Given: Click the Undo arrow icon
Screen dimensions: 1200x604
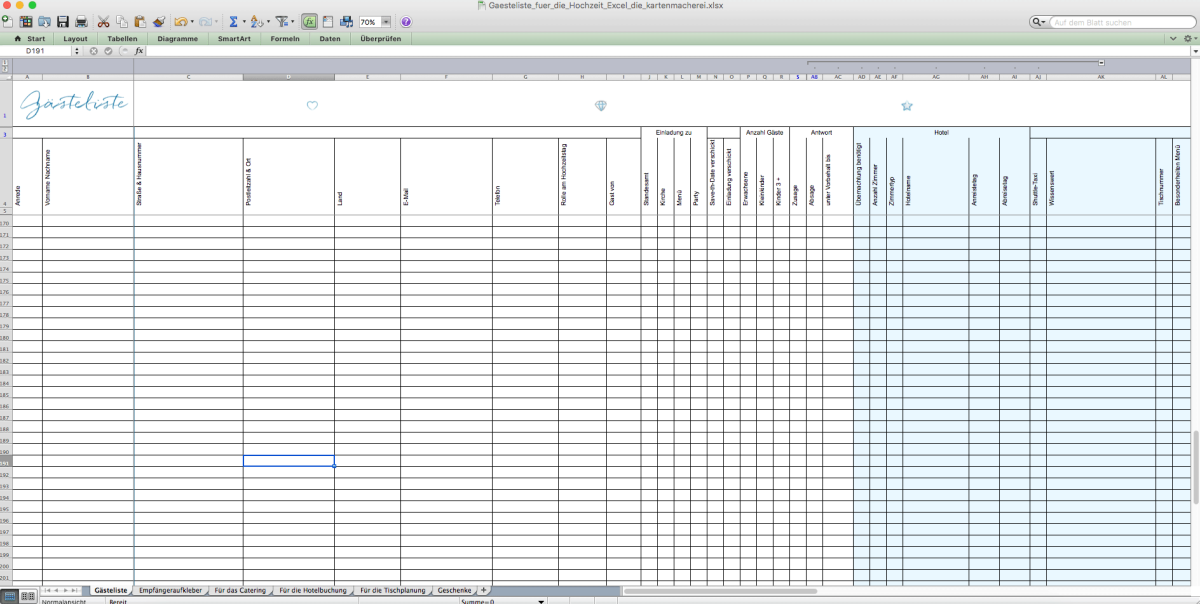Looking at the screenshot, I should pos(180,21).
